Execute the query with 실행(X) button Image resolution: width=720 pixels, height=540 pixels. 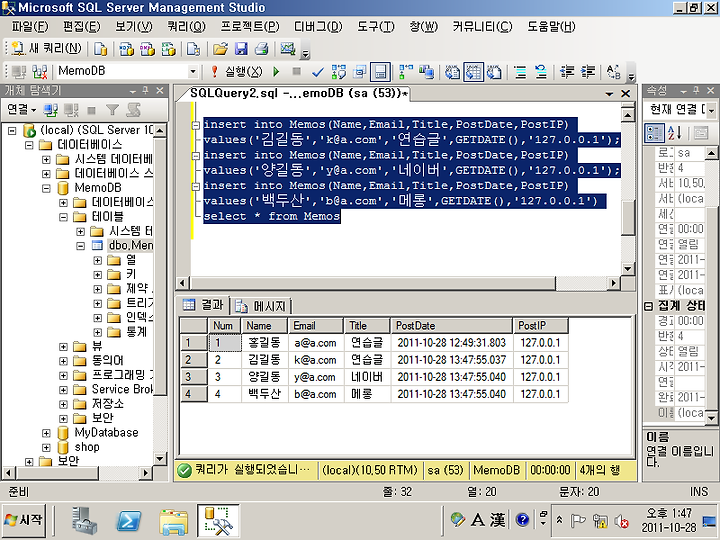point(236,72)
